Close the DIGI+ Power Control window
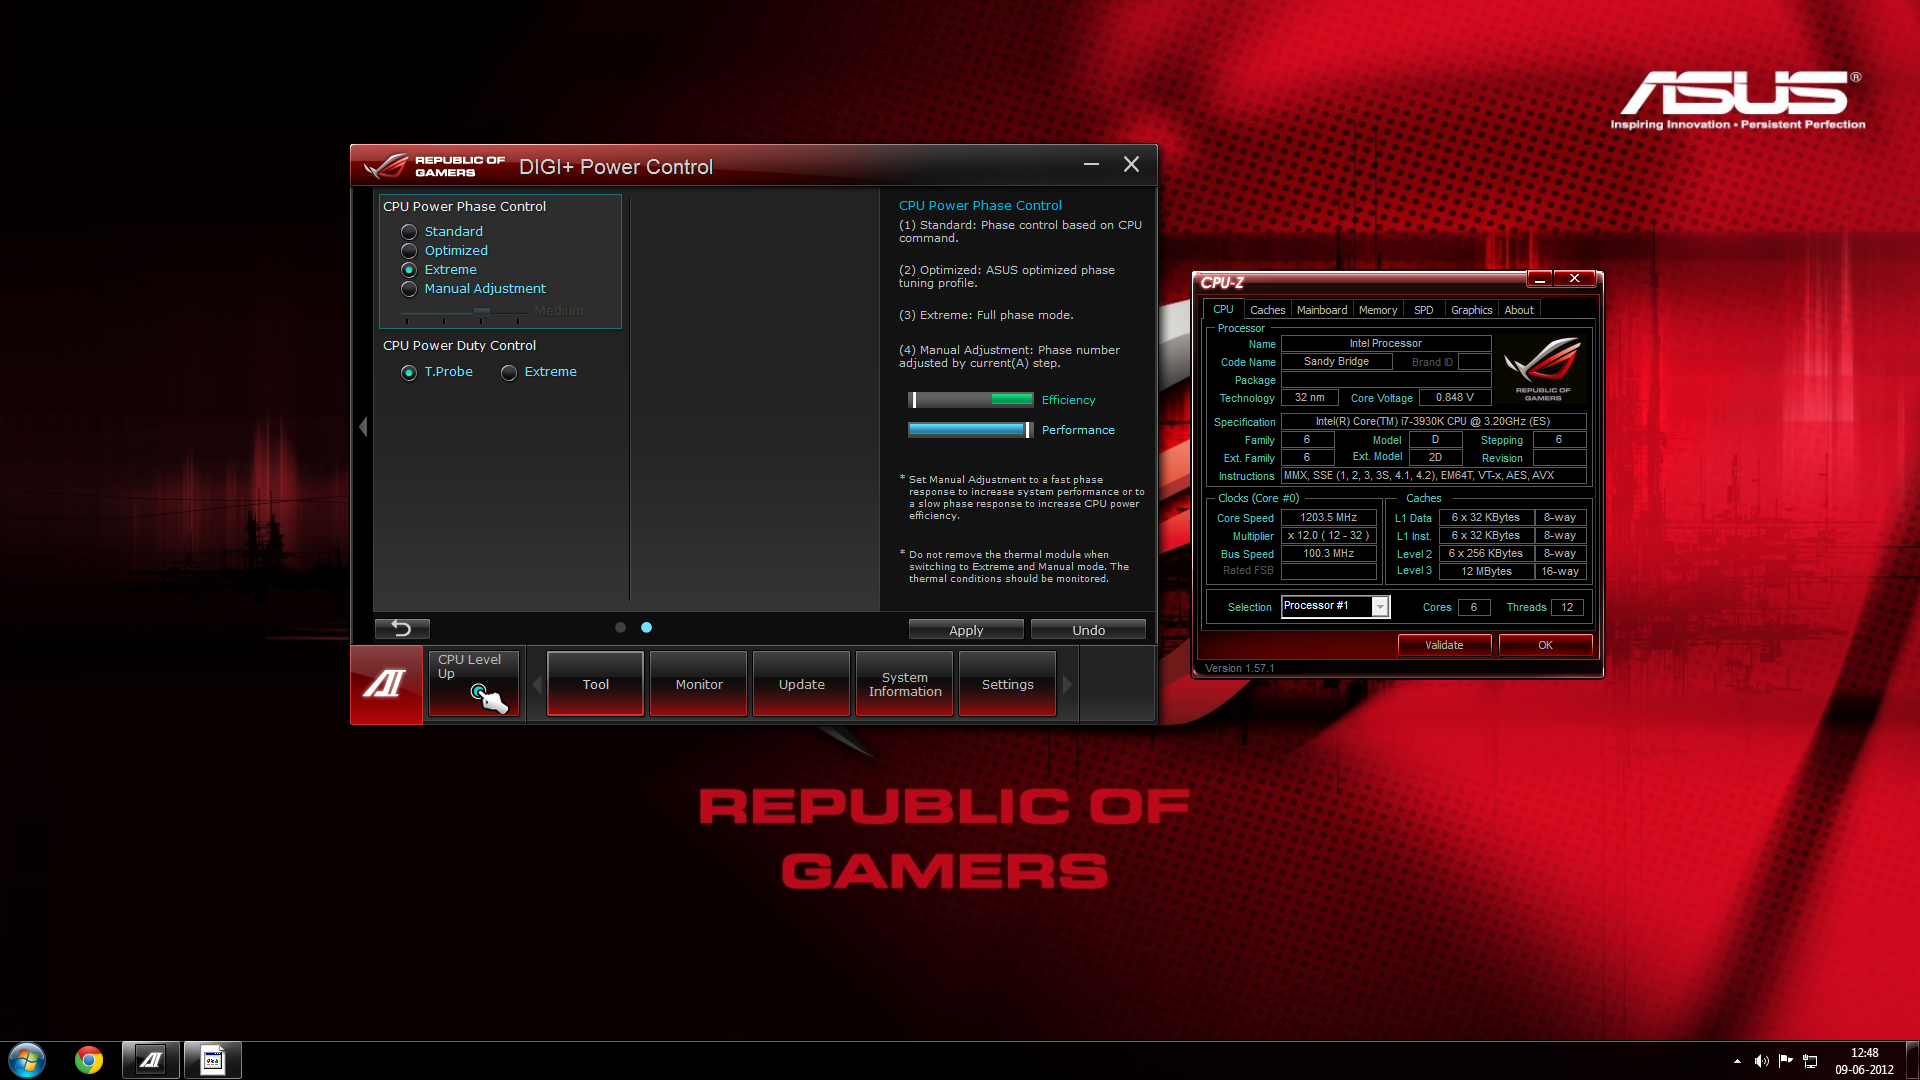This screenshot has width=1920, height=1080. tap(1131, 164)
